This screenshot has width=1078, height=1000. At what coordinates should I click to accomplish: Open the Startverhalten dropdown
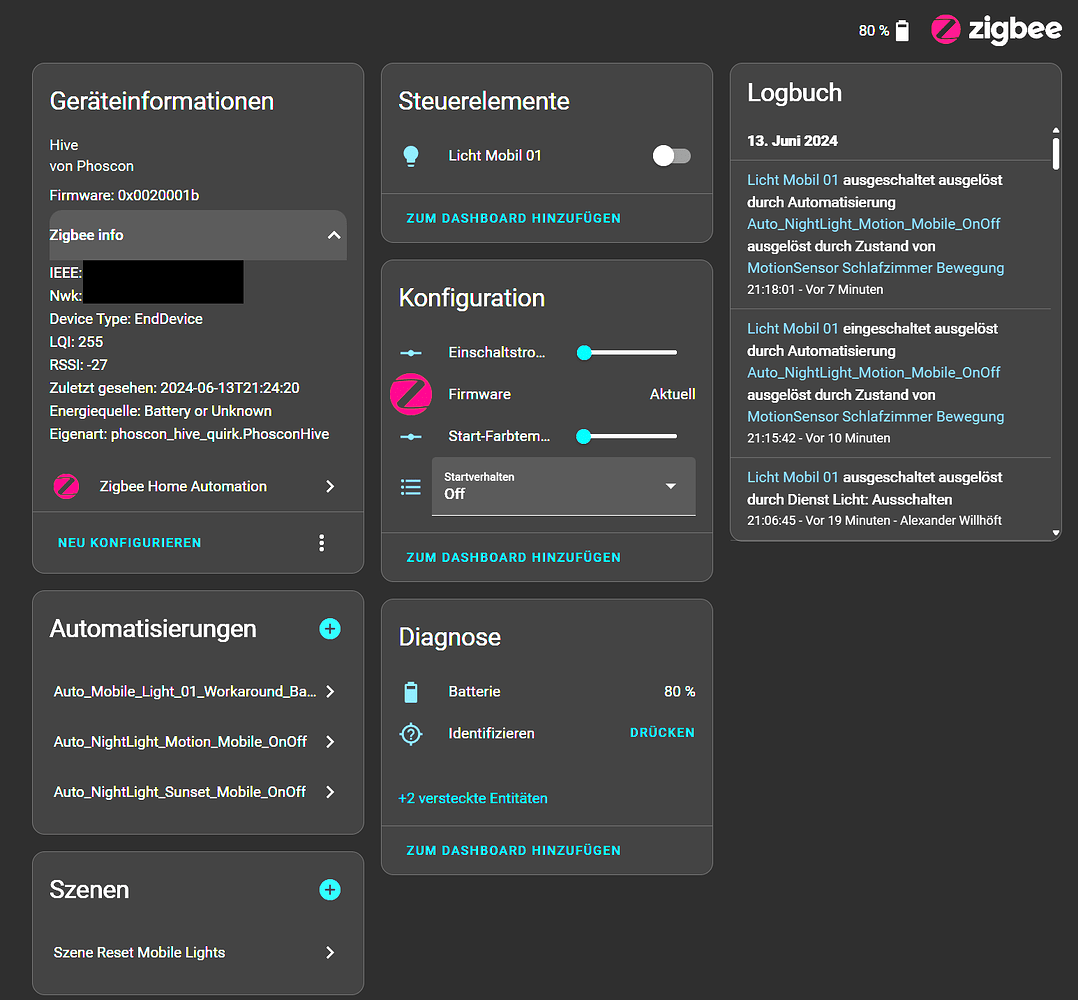pos(671,486)
